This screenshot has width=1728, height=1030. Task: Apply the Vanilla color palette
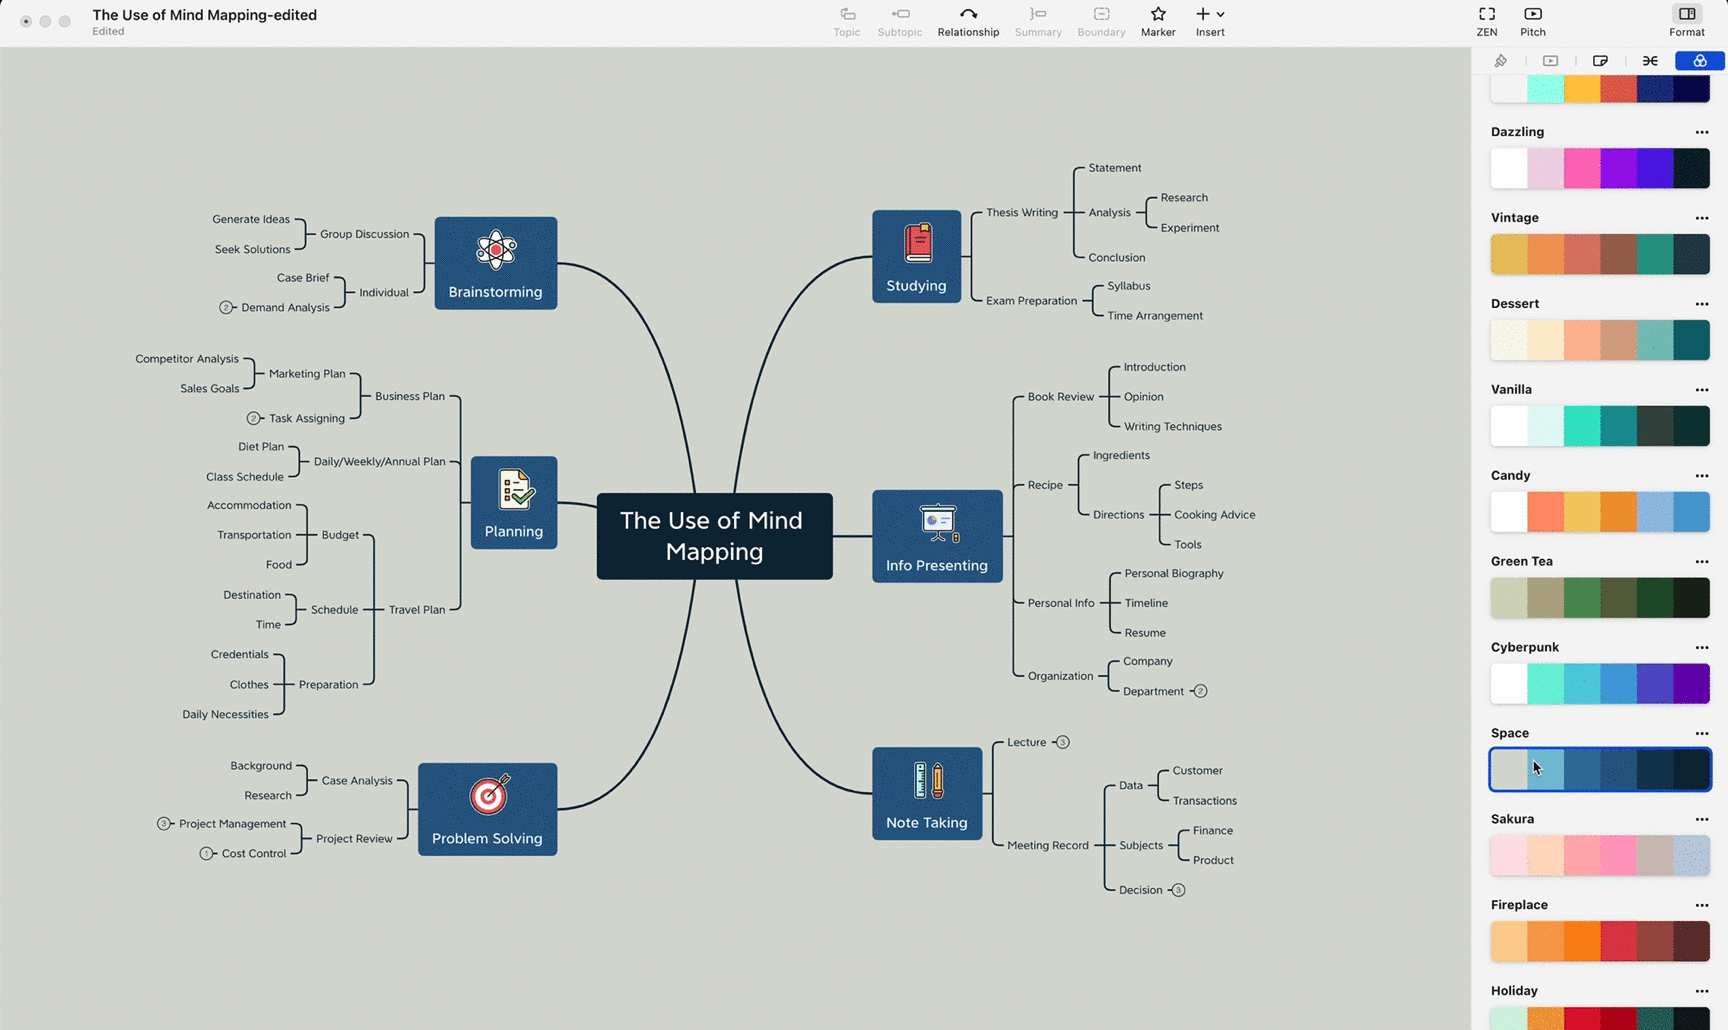[x=1600, y=426]
